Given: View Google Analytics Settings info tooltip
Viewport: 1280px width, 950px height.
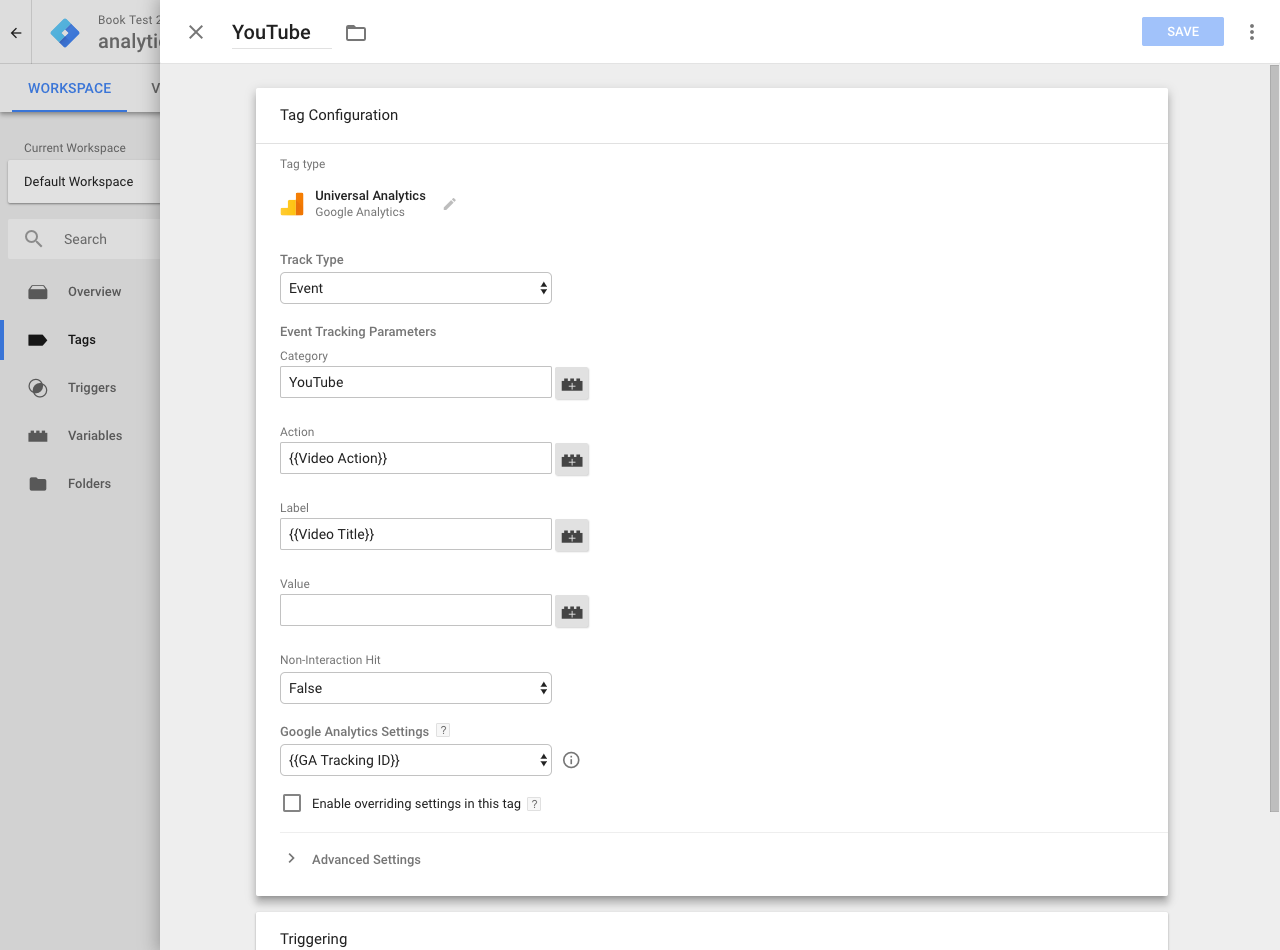Looking at the screenshot, I should [570, 760].
